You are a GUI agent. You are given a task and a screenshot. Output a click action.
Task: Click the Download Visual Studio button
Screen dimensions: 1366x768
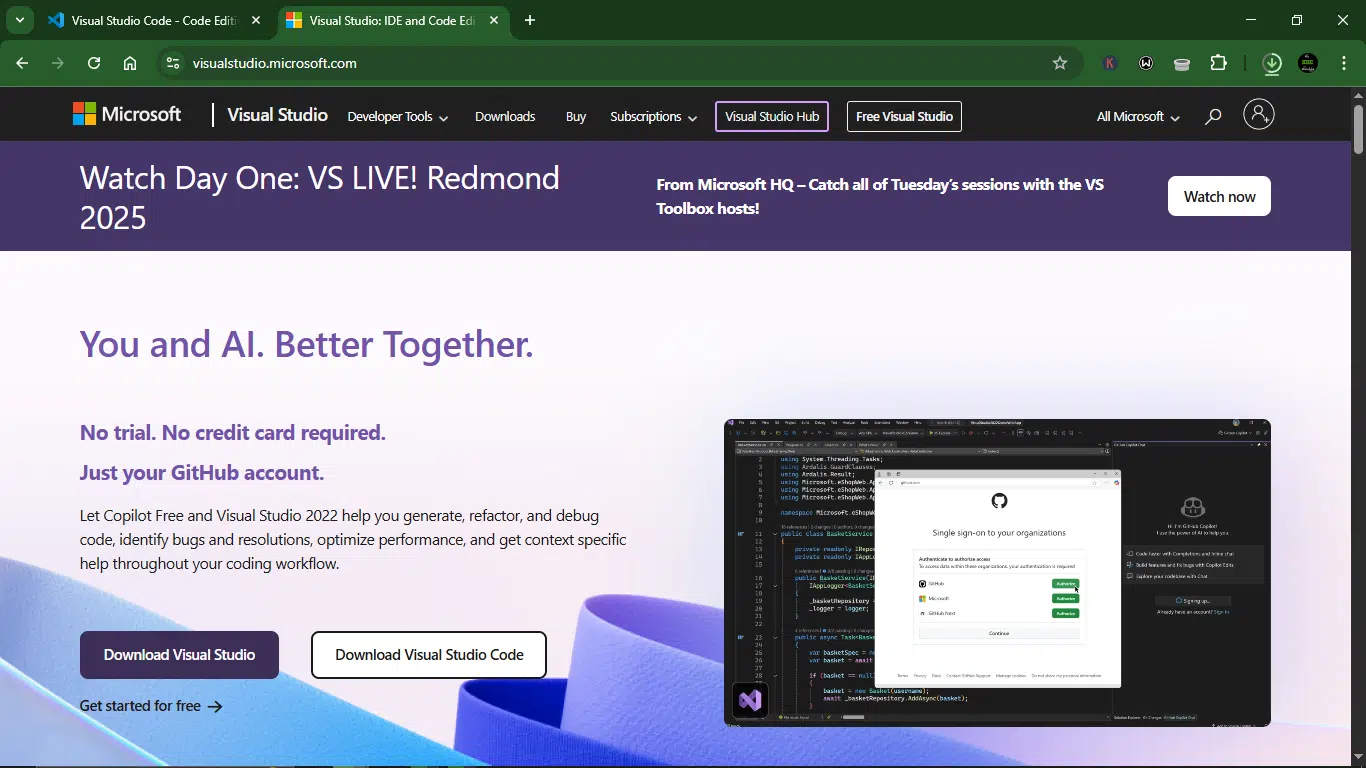coord(179,655)
